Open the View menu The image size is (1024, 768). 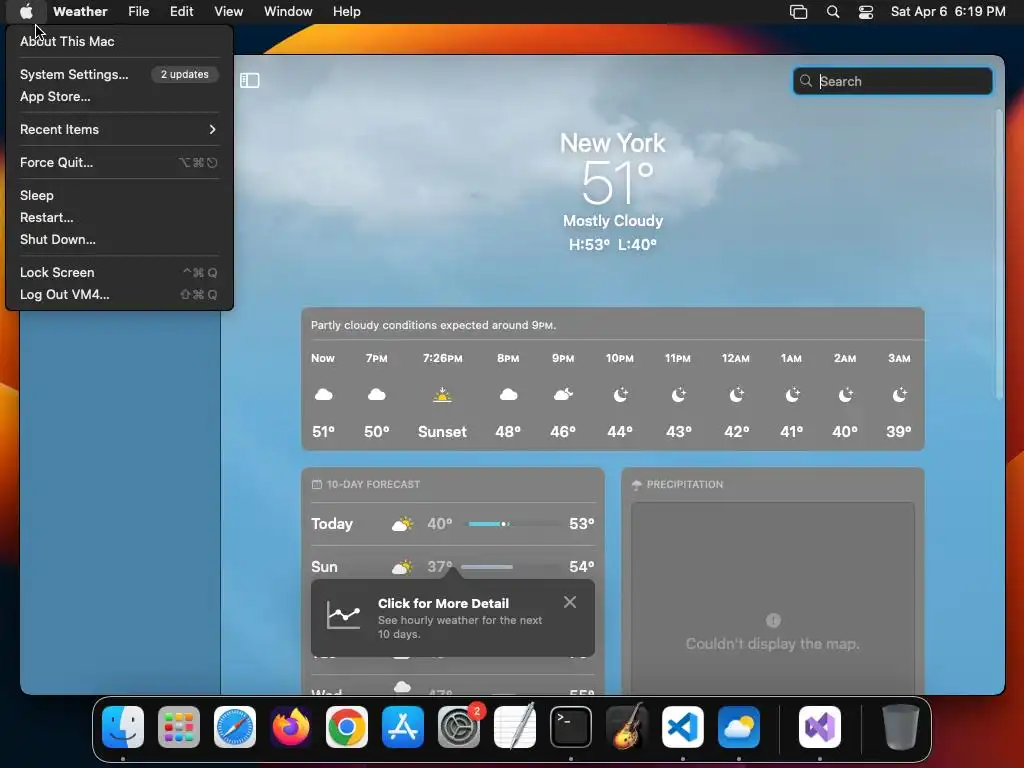pos(229,11)
